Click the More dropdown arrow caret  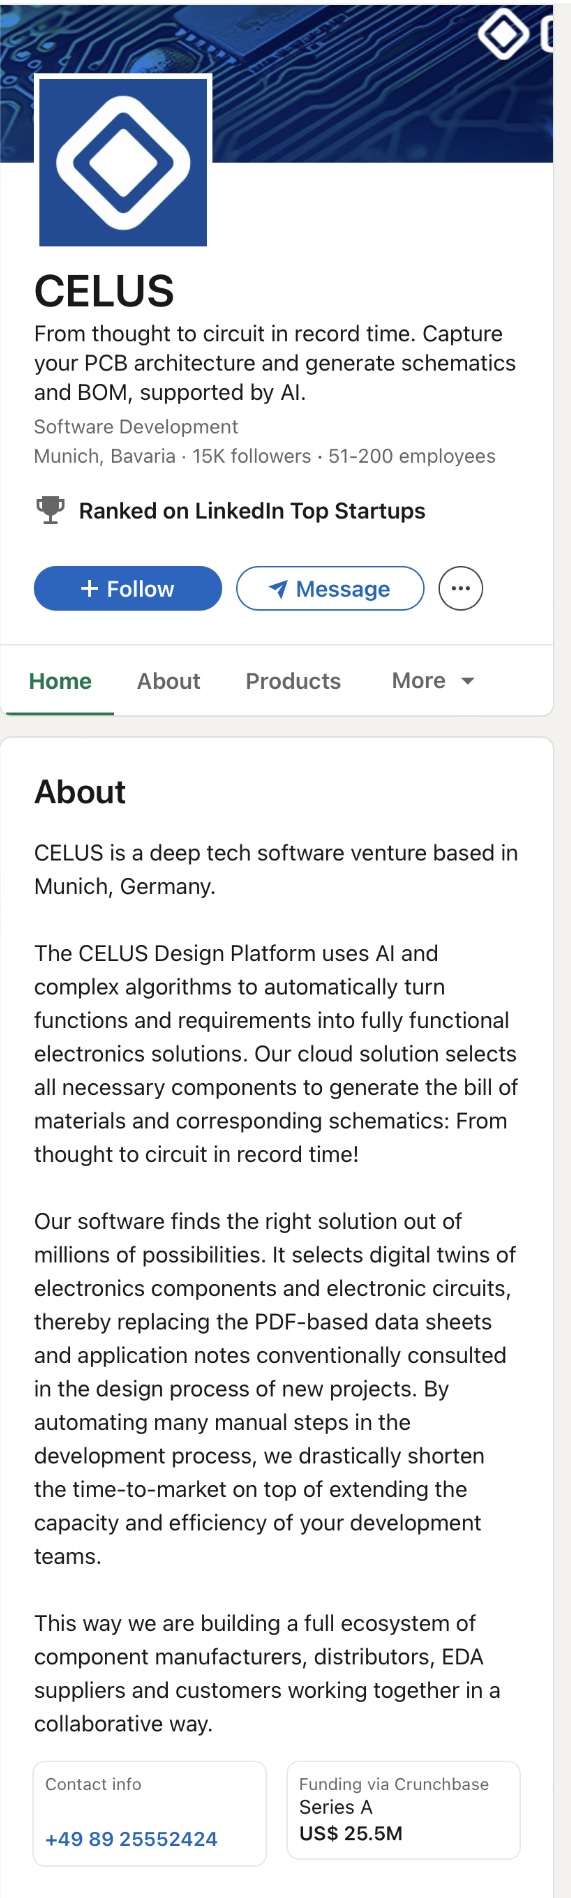click(467, 681)
